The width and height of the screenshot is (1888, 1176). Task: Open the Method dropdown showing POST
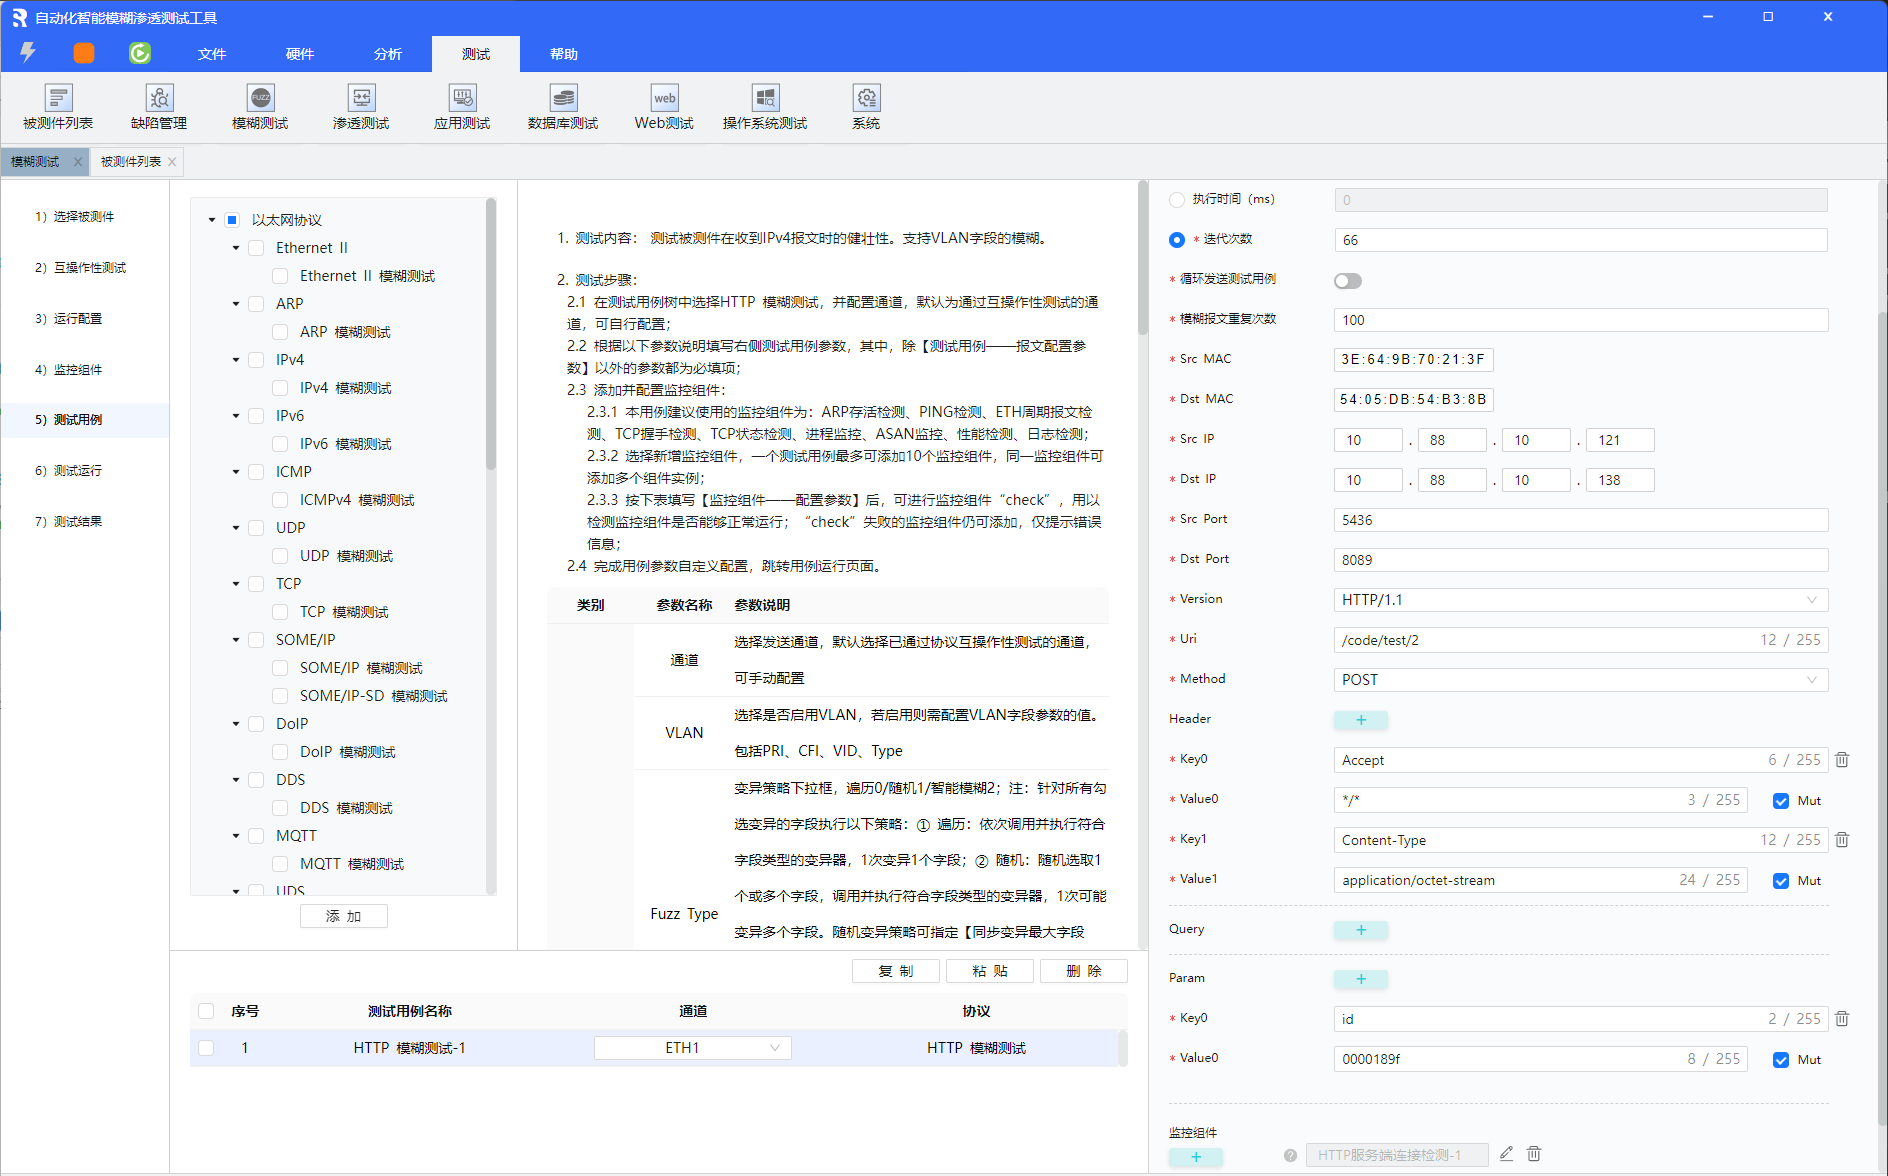(x=1580, y=680)
